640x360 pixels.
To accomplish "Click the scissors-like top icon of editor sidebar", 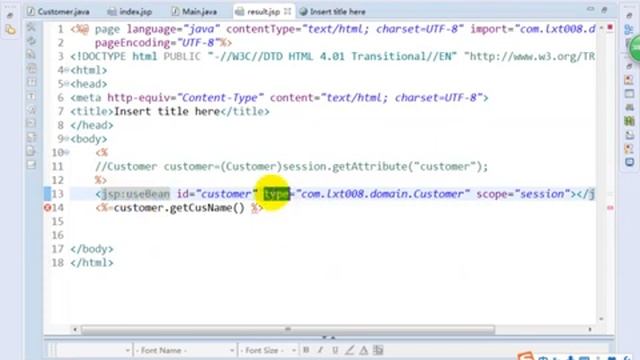I will (31, 27).
